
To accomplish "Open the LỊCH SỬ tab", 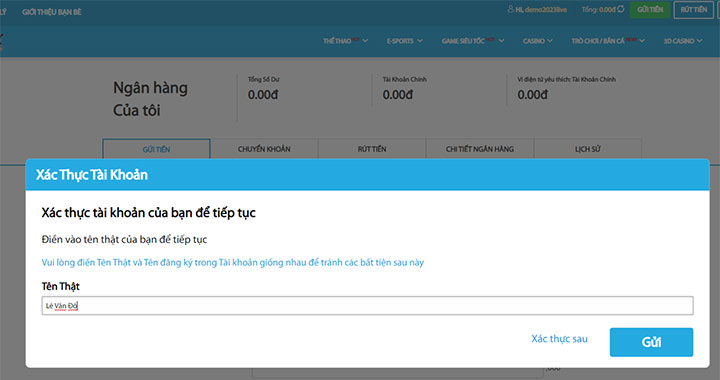I will click(588, 149).
